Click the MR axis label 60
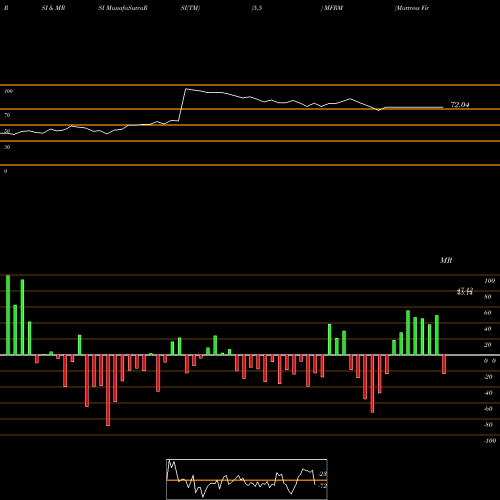500x500 pixels. pos(487,313)
